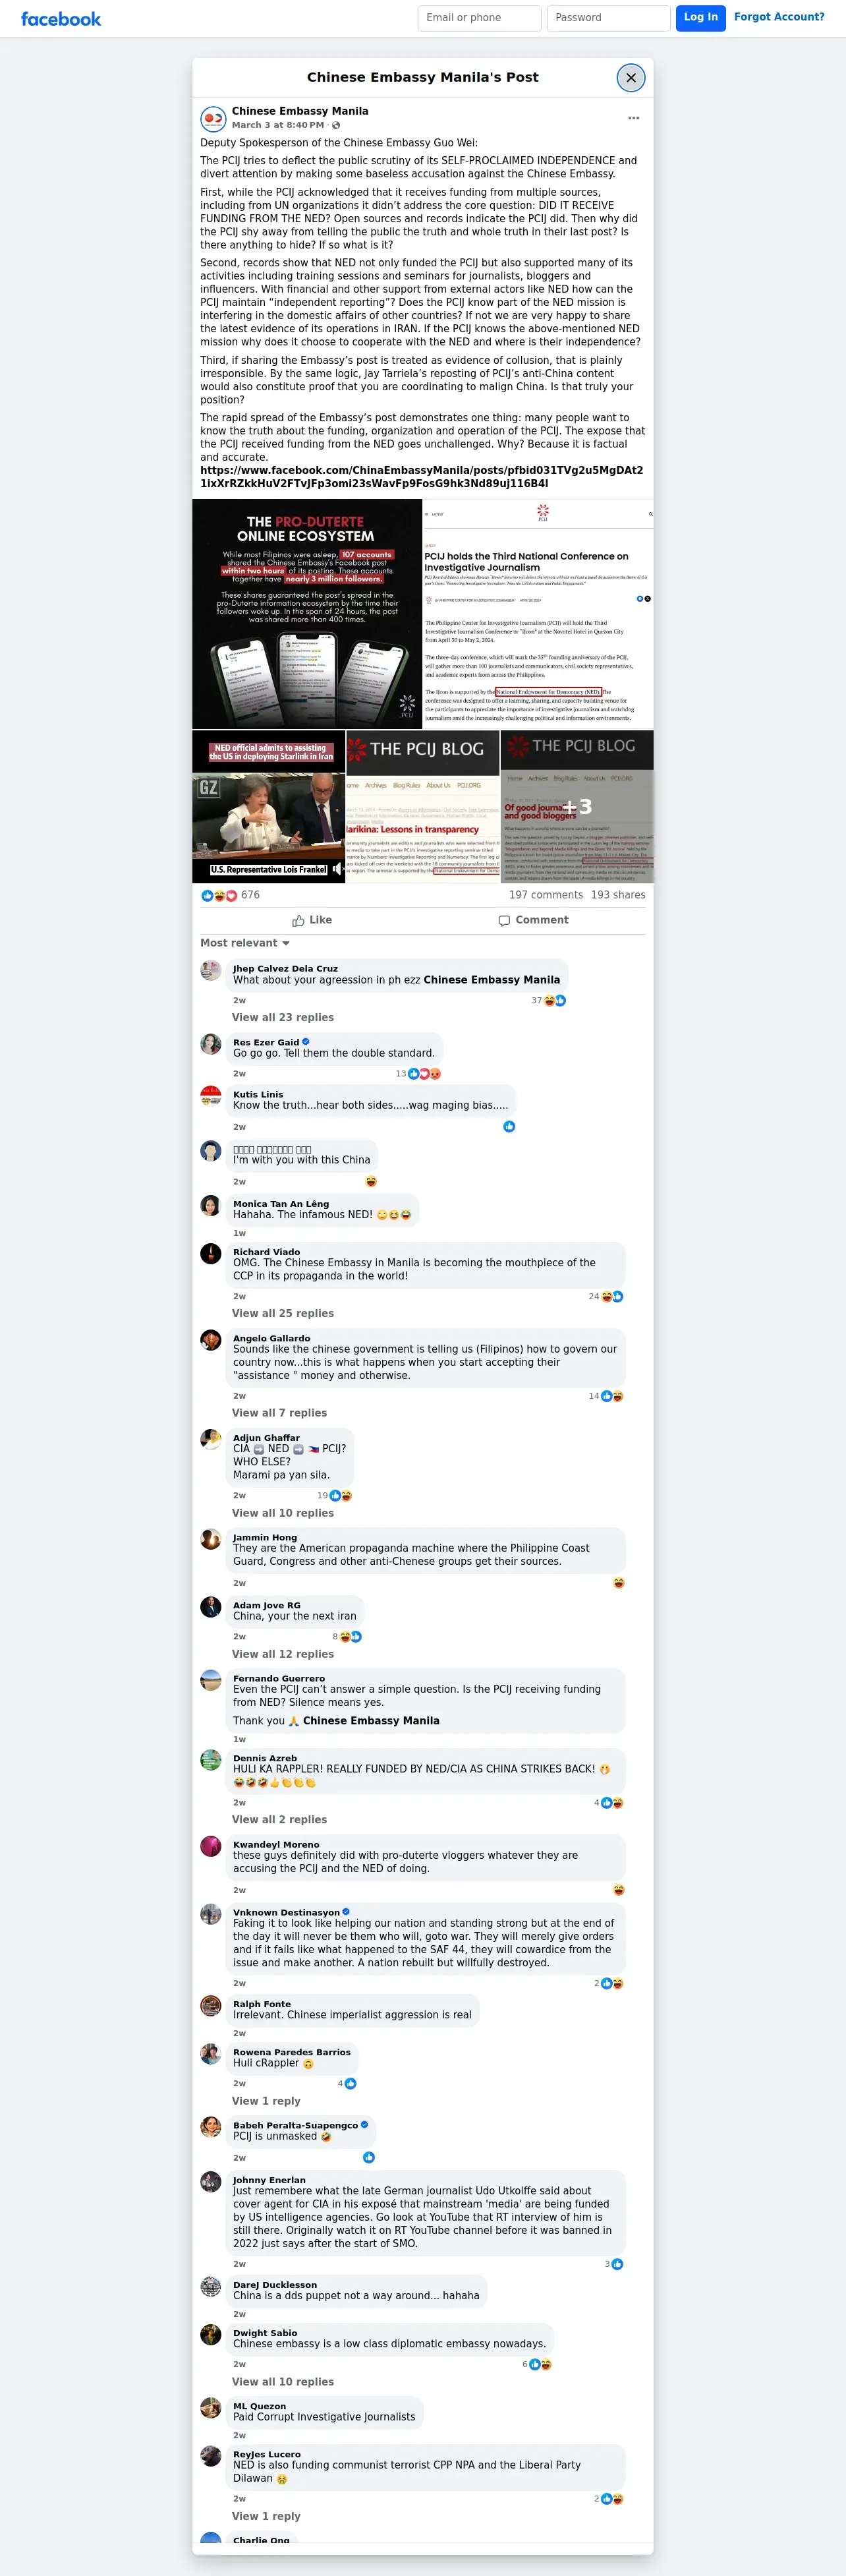Click the Comment speech bubble button
Screen dimensions: 846x2576
coord(533,920)
